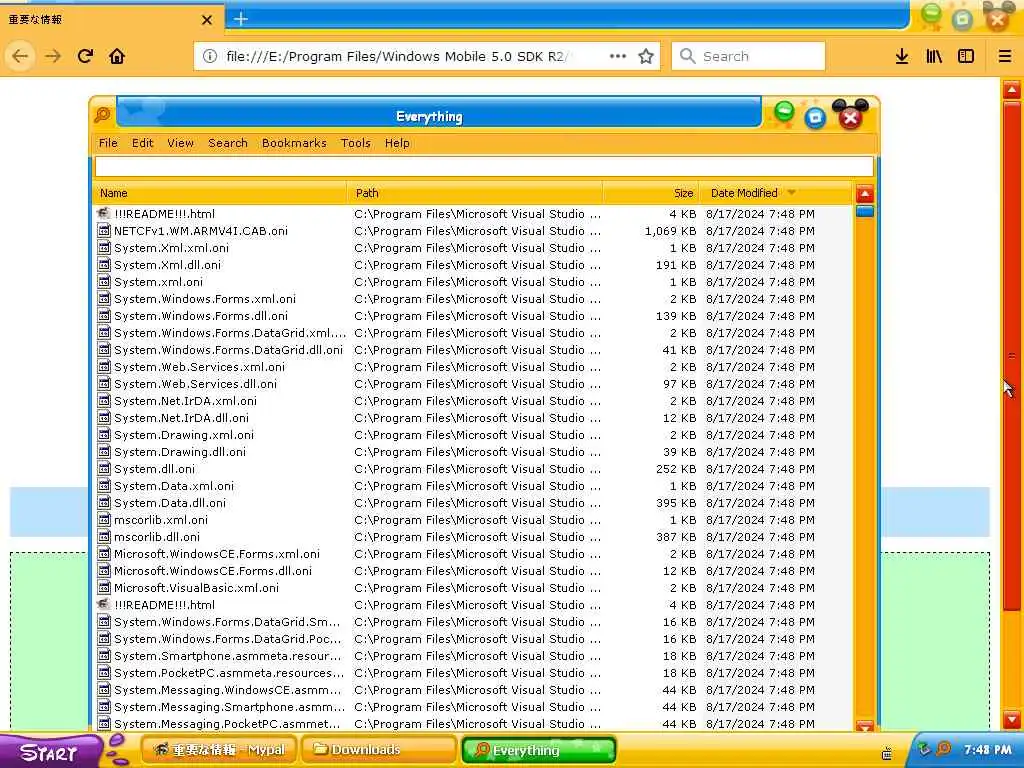Open the Library icon in browser toolbar
1024x768 pixels.
[x=934, y=57]
